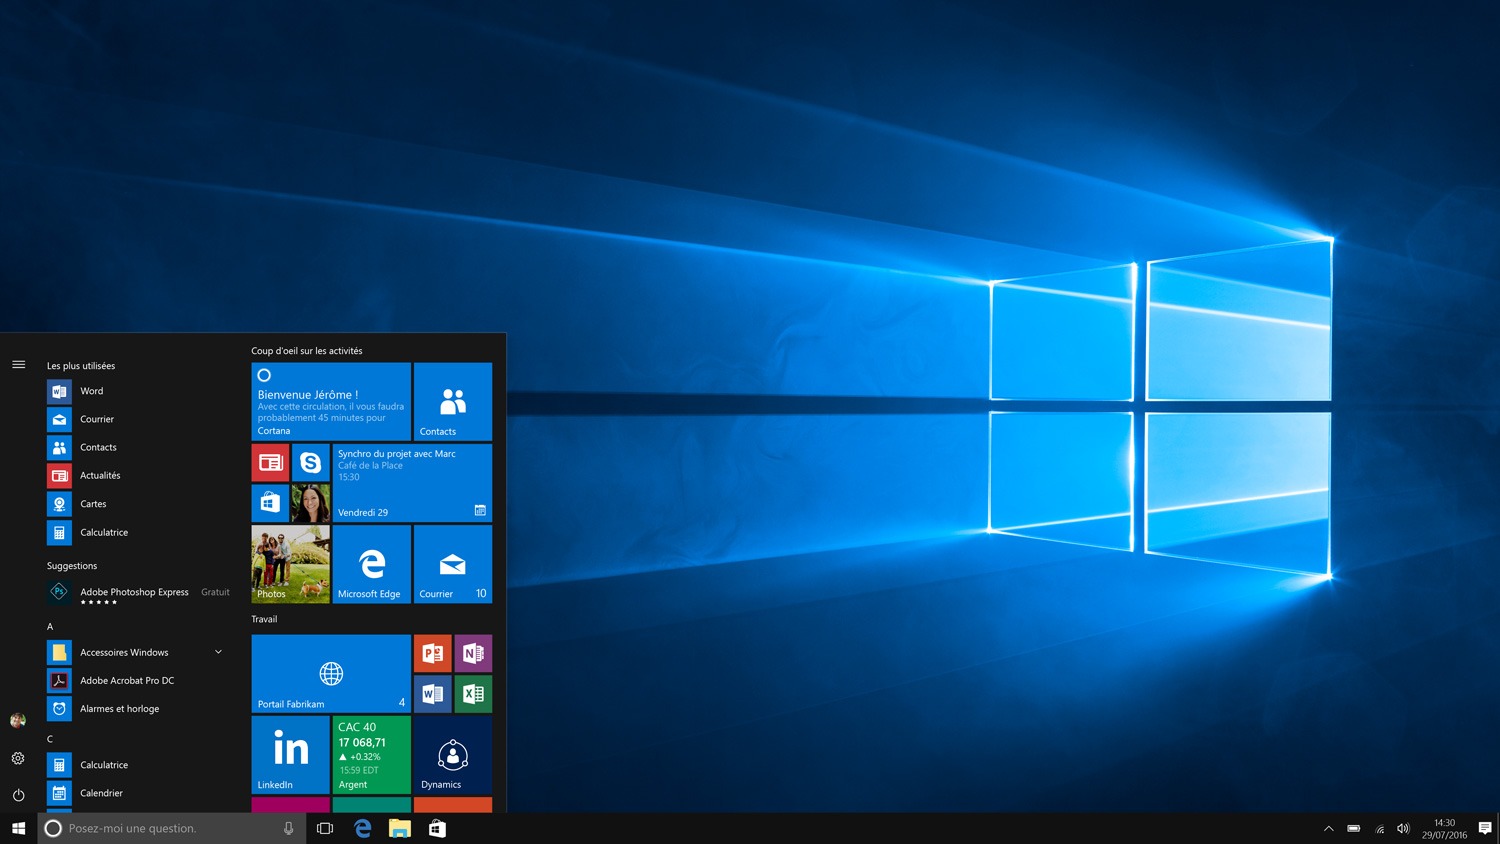Image resolution: width=1500 pixels, height=844 pixels.
Task: Select Adobe Acrobat Pro DC entry
Action: click(x=126, y=680)
